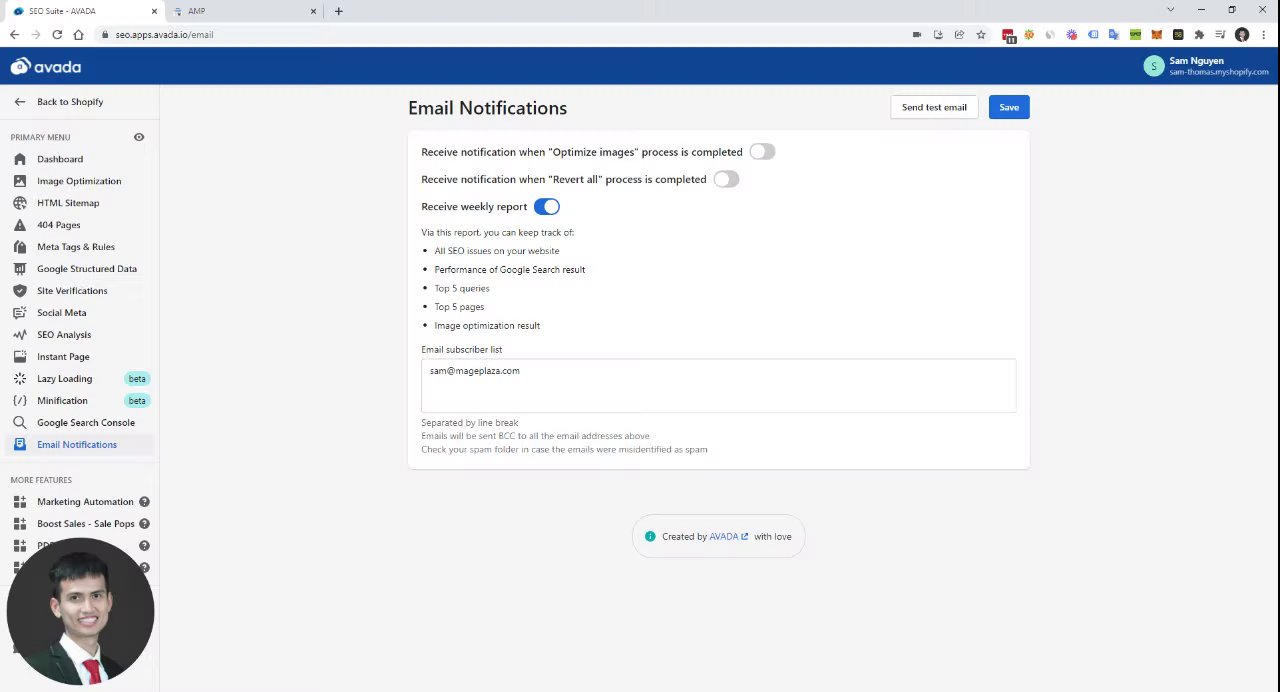1280x692 pixels.
Task: Enable Revert all completion notification toggle
Action: [726, 179]
